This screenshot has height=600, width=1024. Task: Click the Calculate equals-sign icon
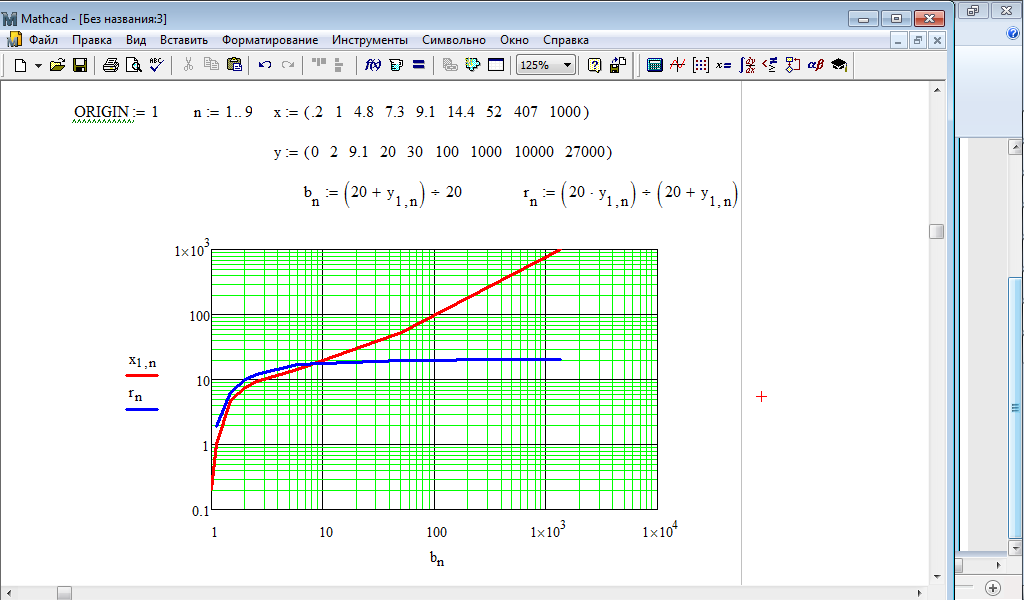tap(418, 65)
